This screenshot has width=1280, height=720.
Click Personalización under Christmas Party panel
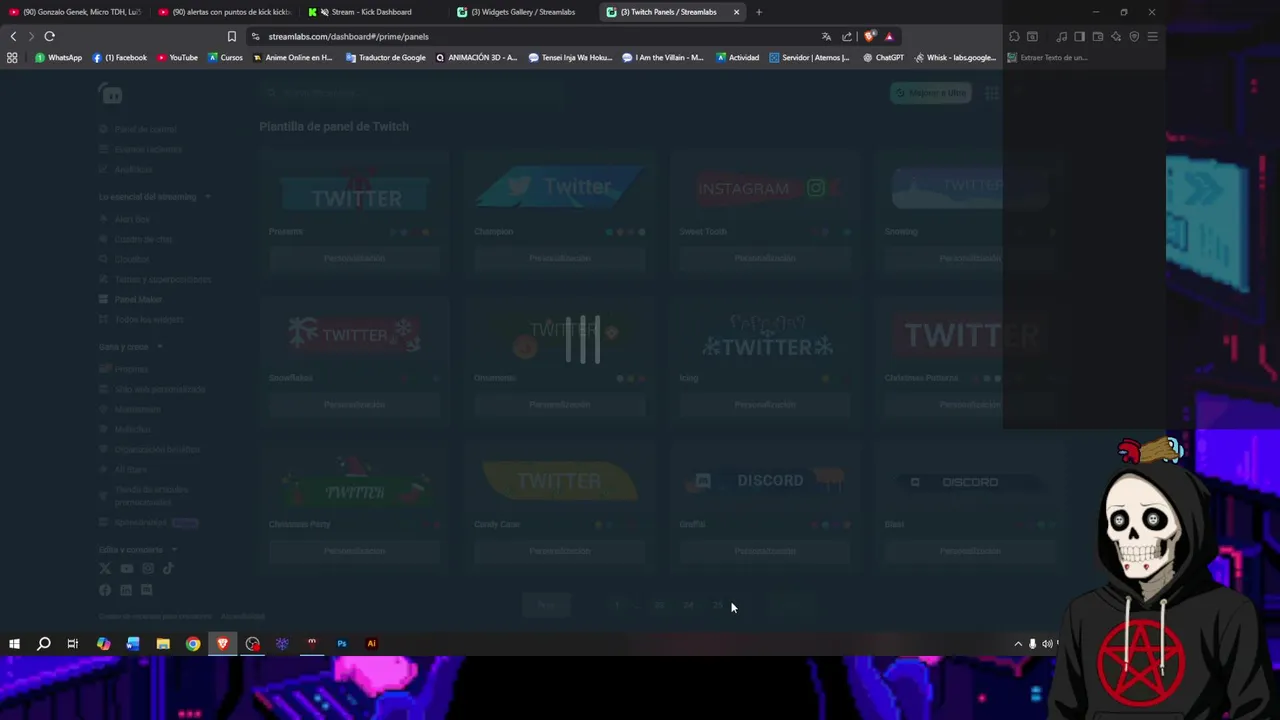pyautogui.click(x=354, y=551)
